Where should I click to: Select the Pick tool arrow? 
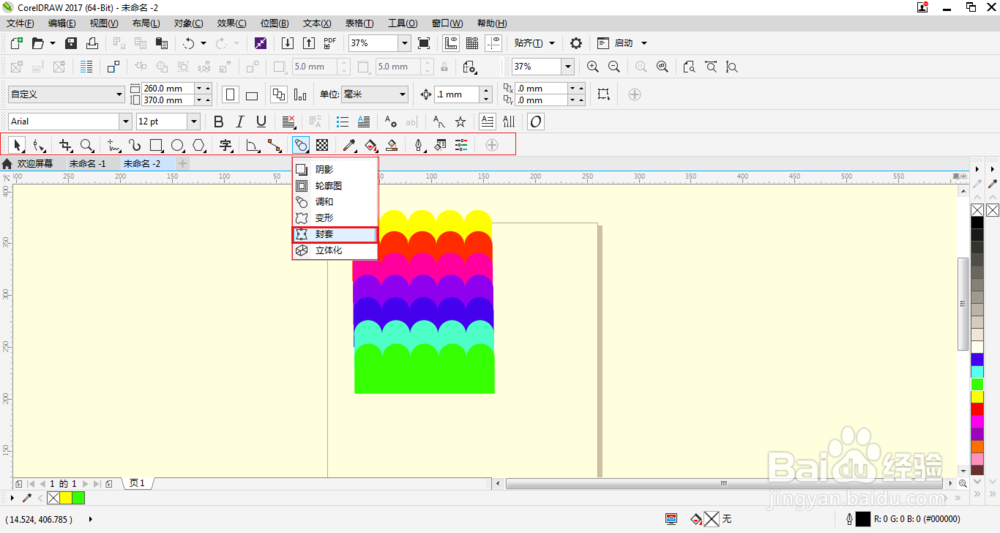[17, 145]
